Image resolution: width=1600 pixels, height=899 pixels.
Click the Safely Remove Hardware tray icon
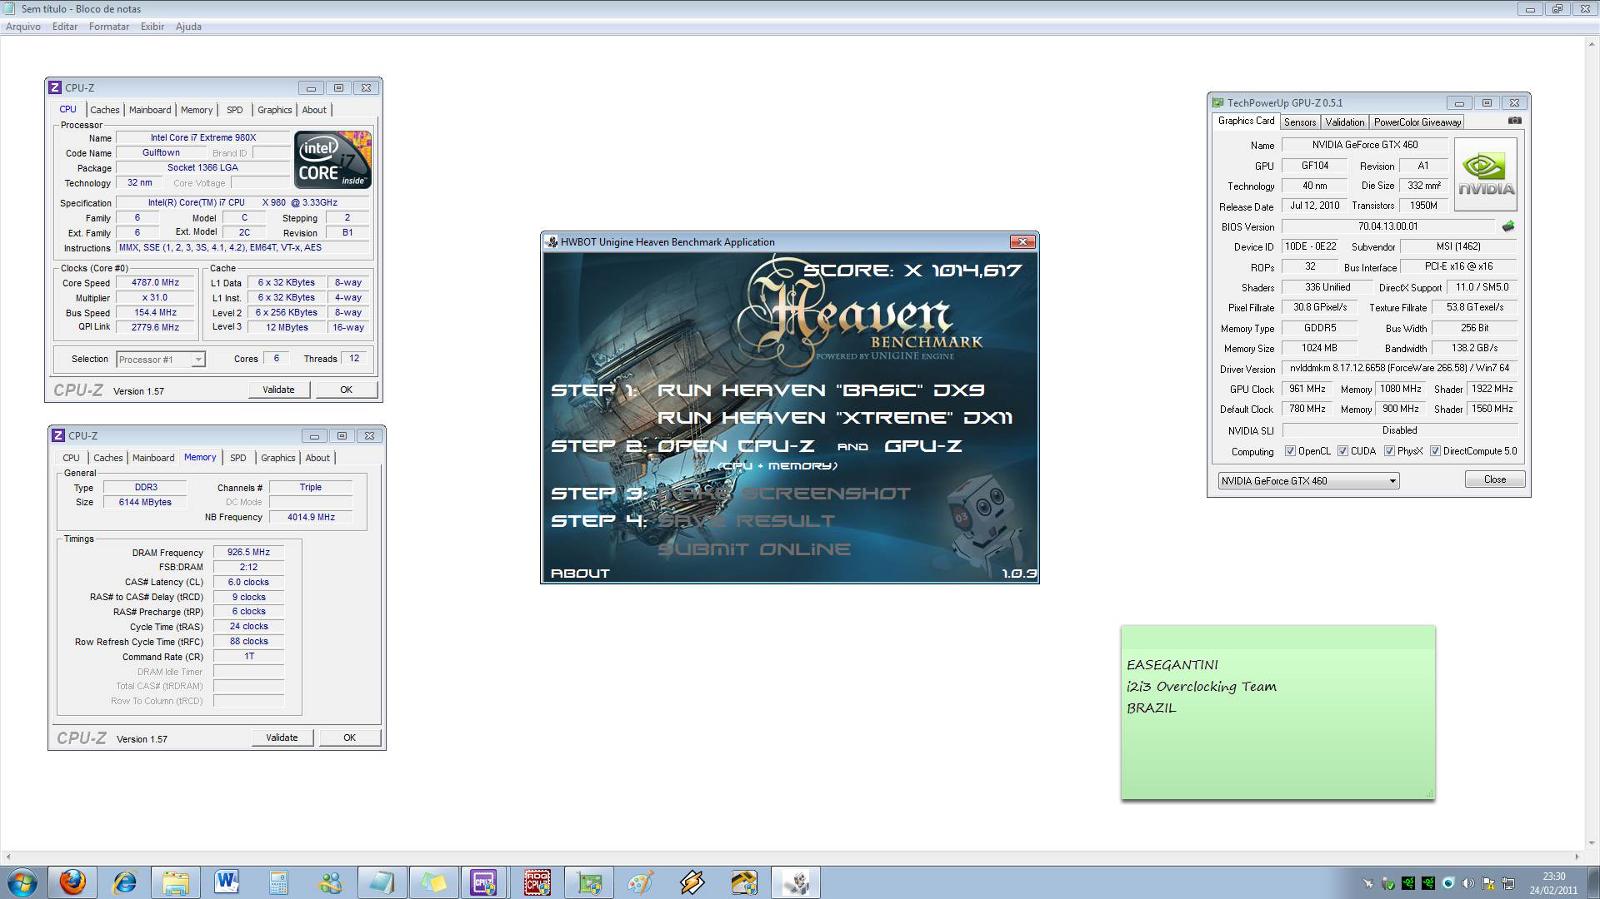[1388, 883]
